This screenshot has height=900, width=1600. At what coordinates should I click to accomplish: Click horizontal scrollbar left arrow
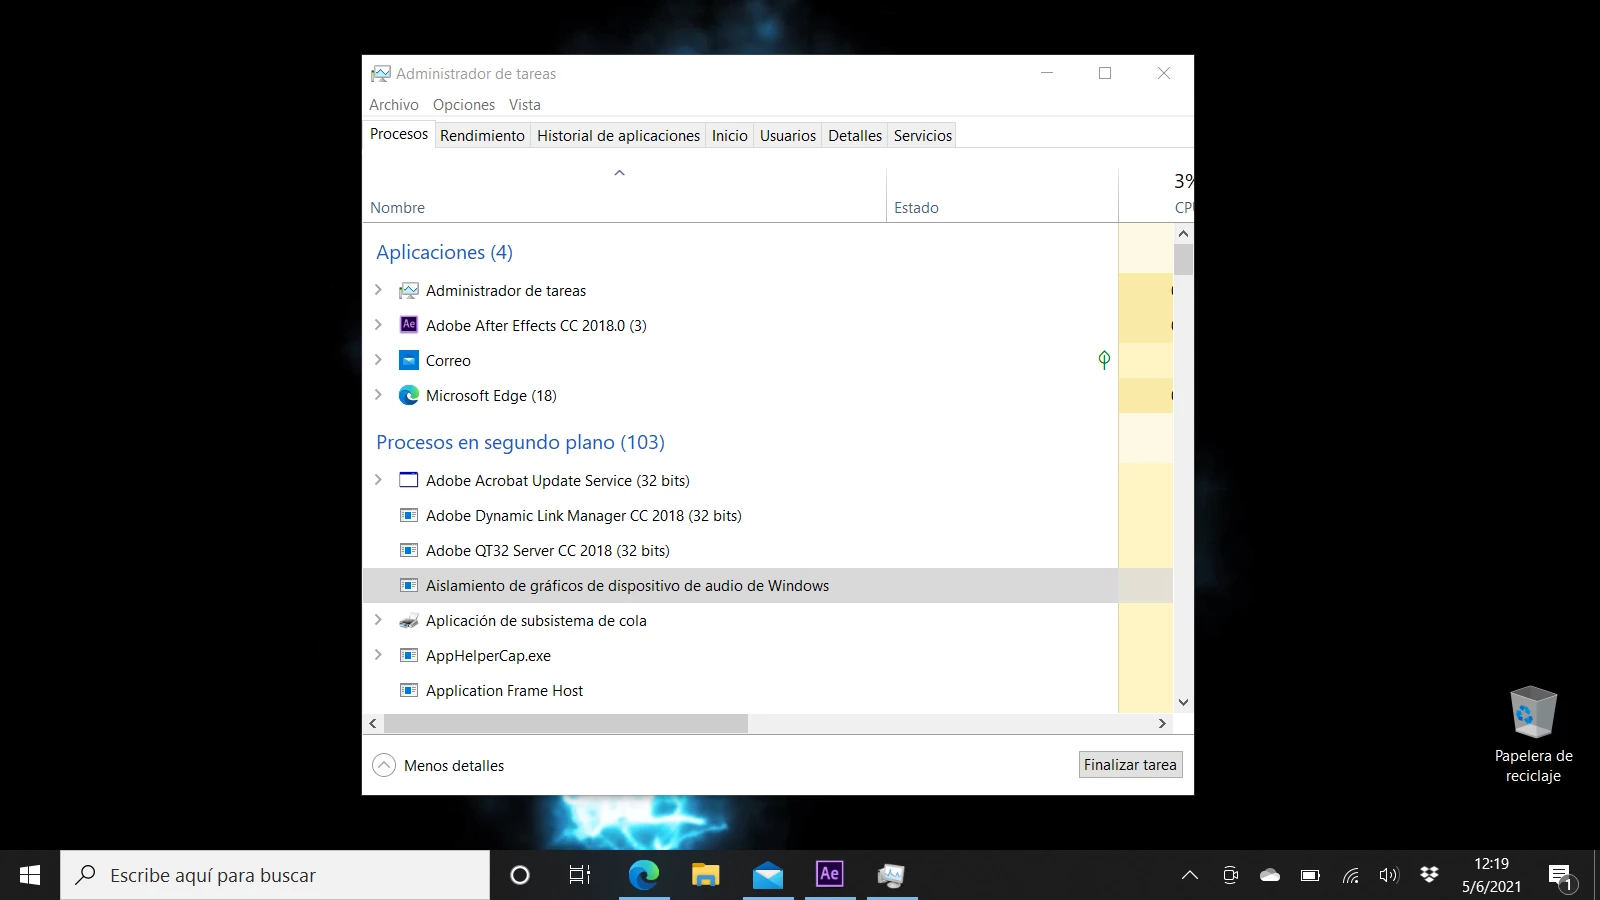(x=373, y=723)
